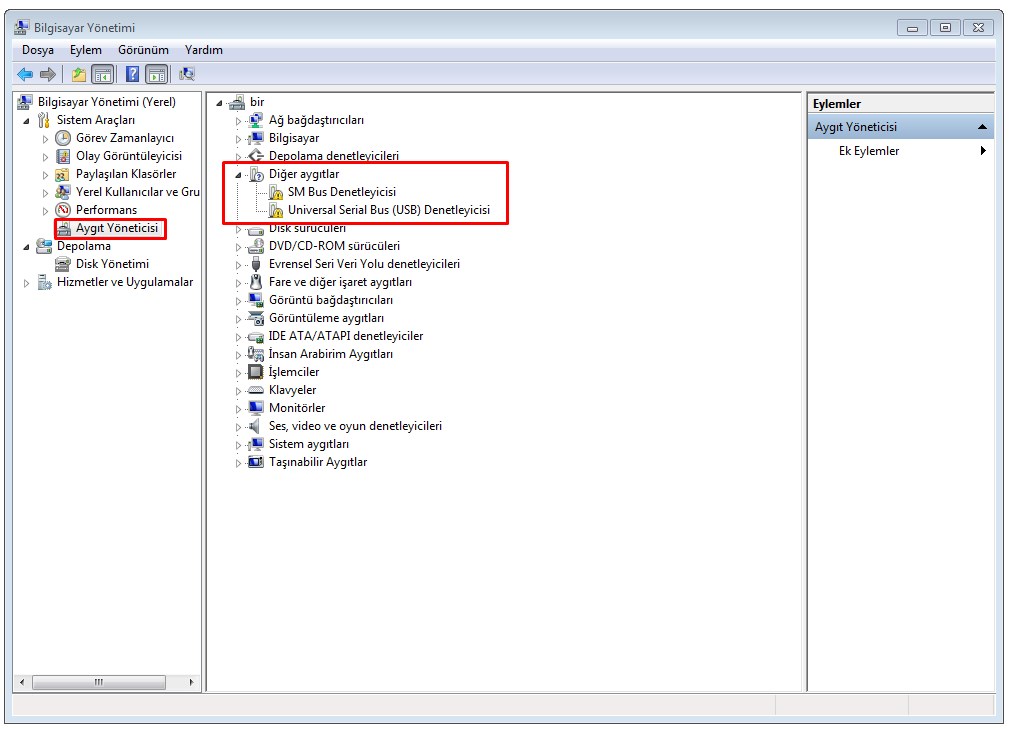Click the Back arrow toolbar icon
Image resolution: width=1009 pixels, height=729 pixels.
(x=25, y=74)
